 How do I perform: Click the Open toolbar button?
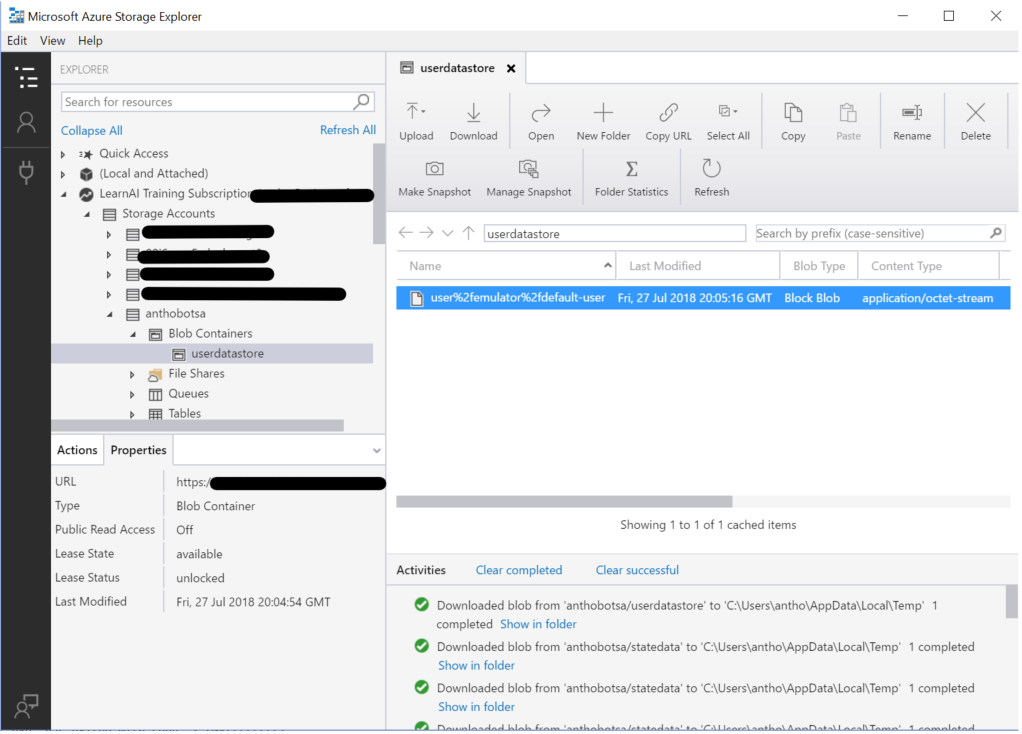(x=541, y=121)
